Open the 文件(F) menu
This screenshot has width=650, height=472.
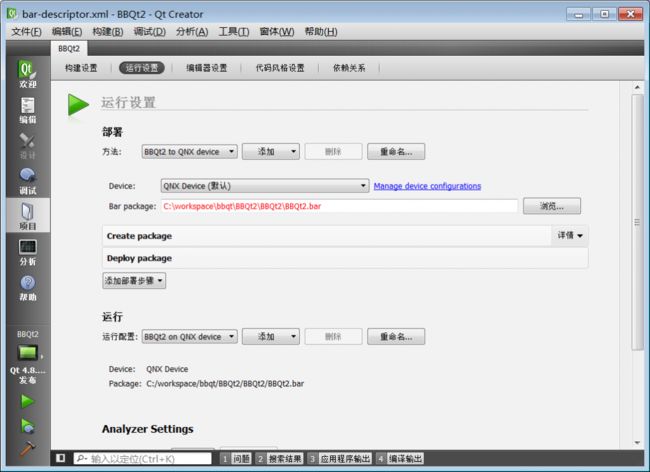[x=26, y=31]
